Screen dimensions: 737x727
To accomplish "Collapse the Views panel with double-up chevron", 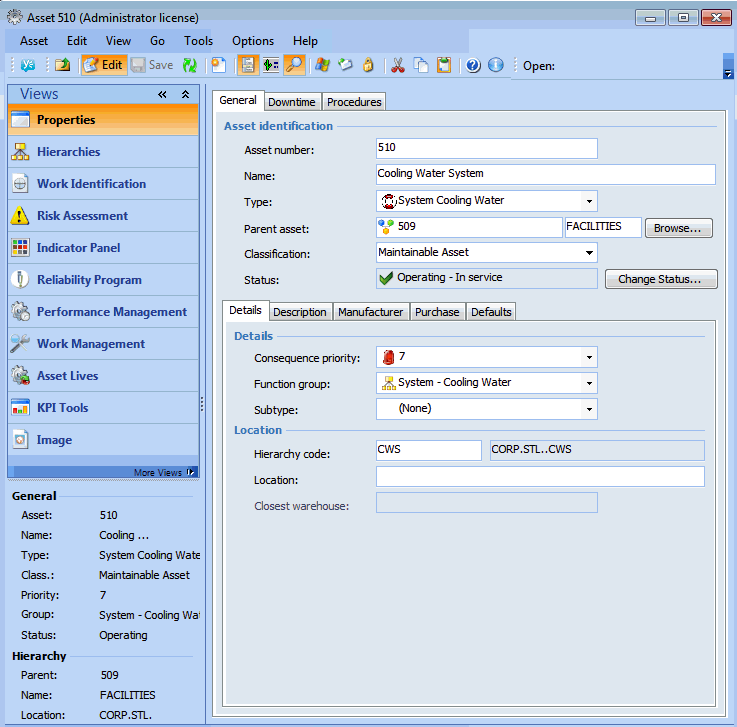I will tap(185, 95).
